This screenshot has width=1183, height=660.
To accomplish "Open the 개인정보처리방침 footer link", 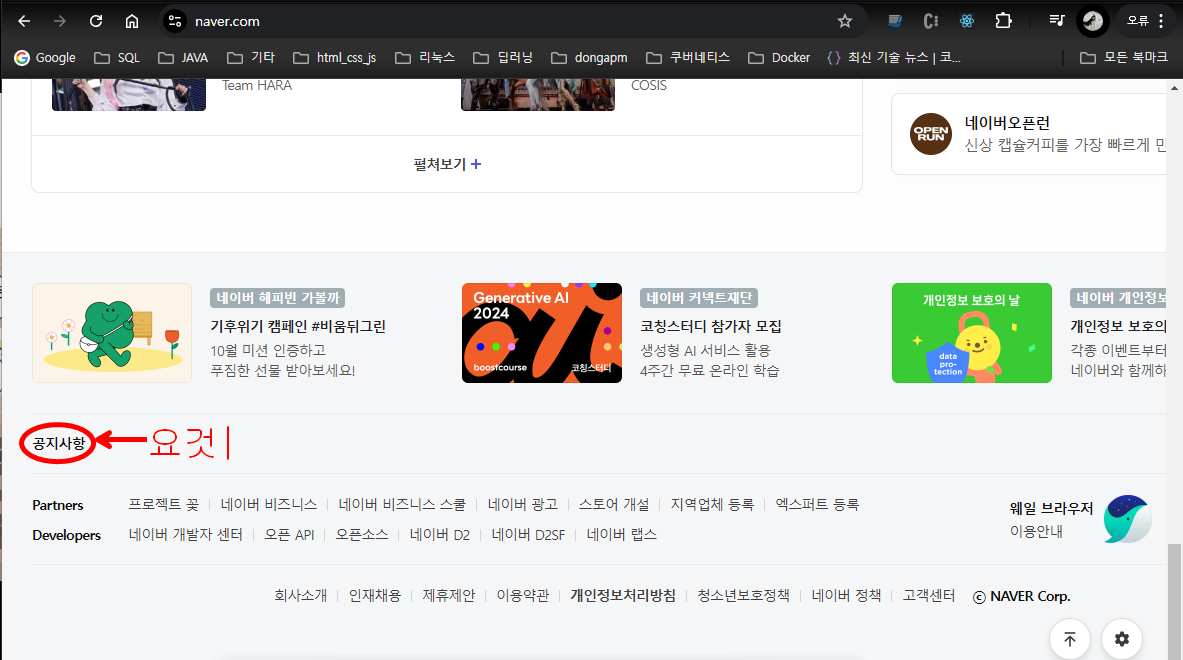I will click(x=622, y=595).
